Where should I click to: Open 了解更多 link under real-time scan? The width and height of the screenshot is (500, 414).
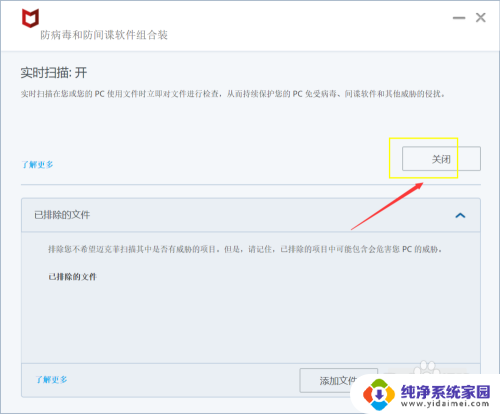(x=37, y=165)
